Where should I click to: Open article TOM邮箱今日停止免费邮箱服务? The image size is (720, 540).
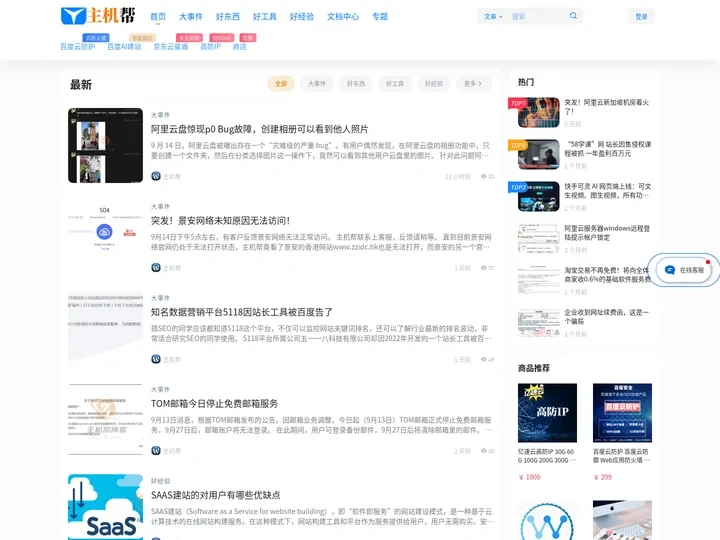point(214,404)
